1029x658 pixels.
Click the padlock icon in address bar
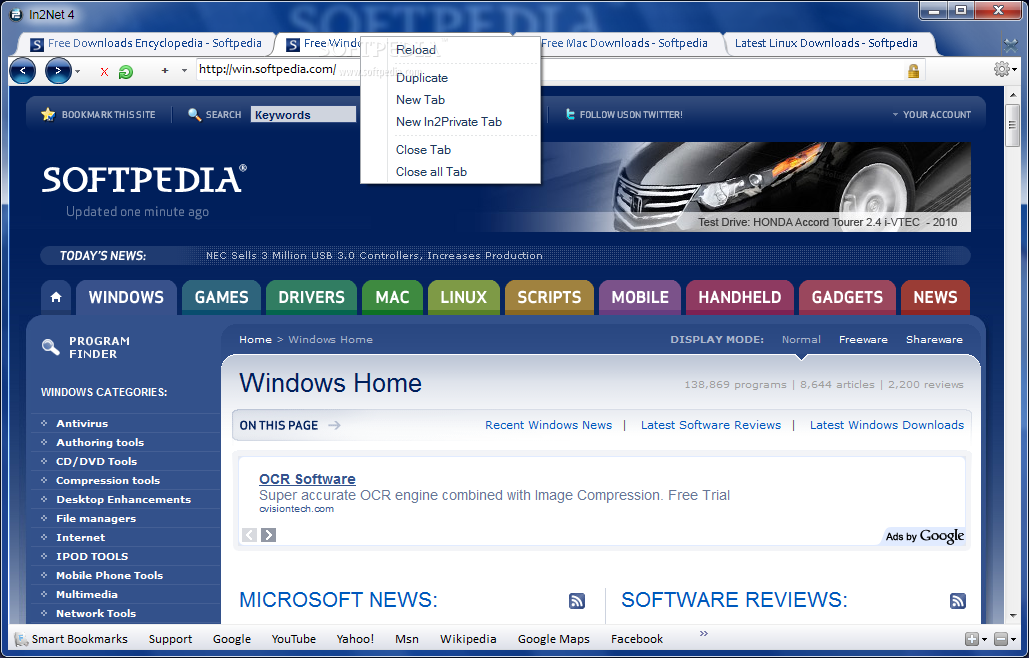click(x=913, y=71)
